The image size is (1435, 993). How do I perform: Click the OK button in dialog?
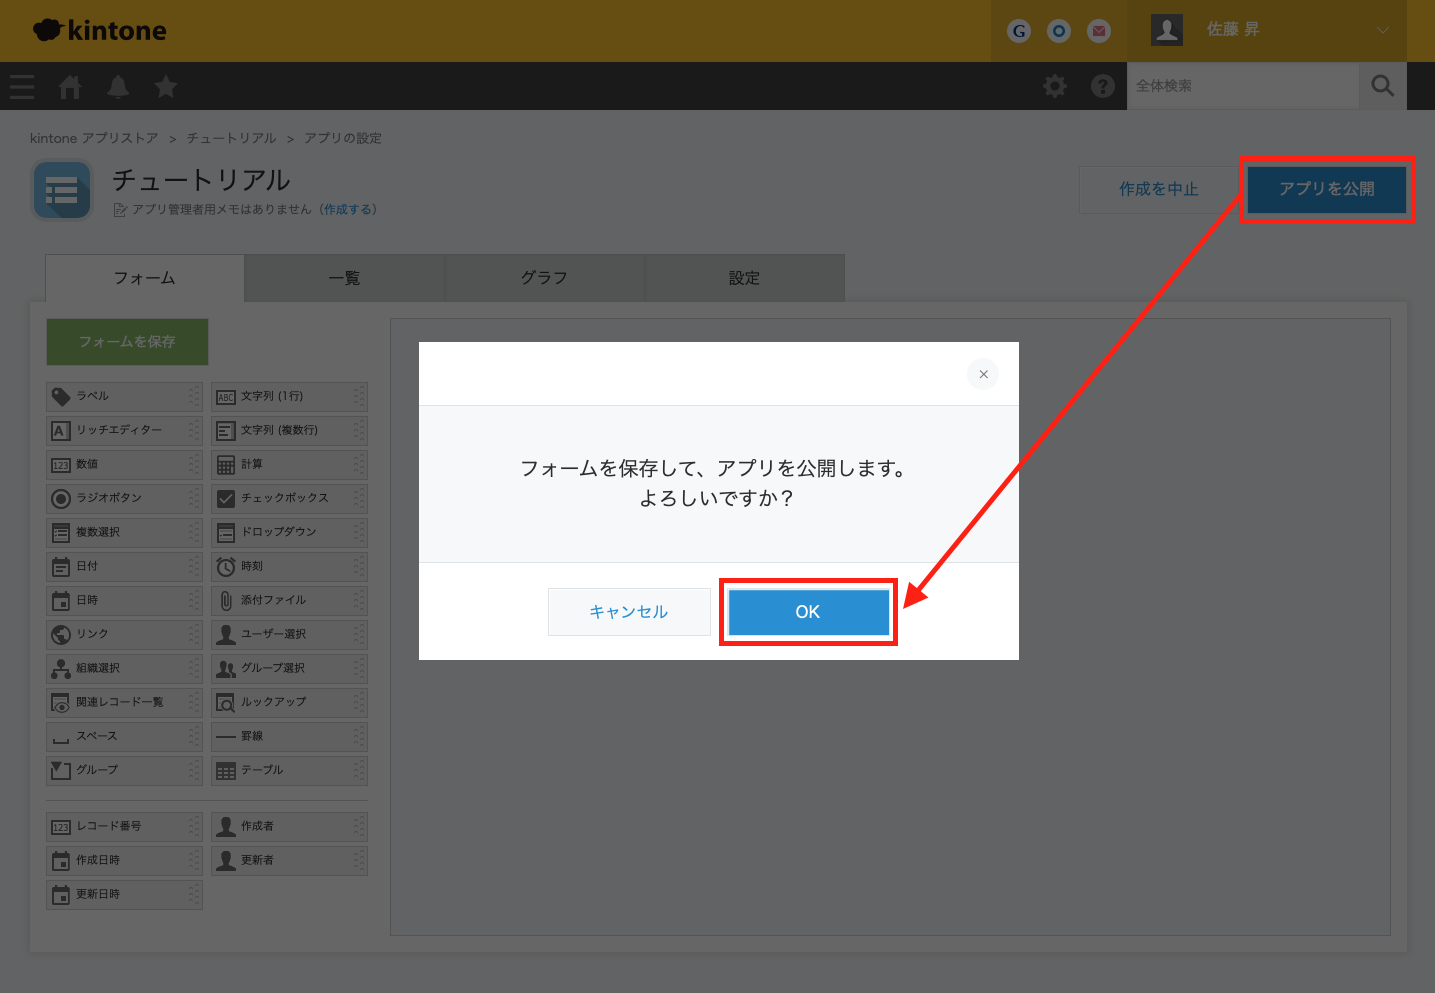808,612
